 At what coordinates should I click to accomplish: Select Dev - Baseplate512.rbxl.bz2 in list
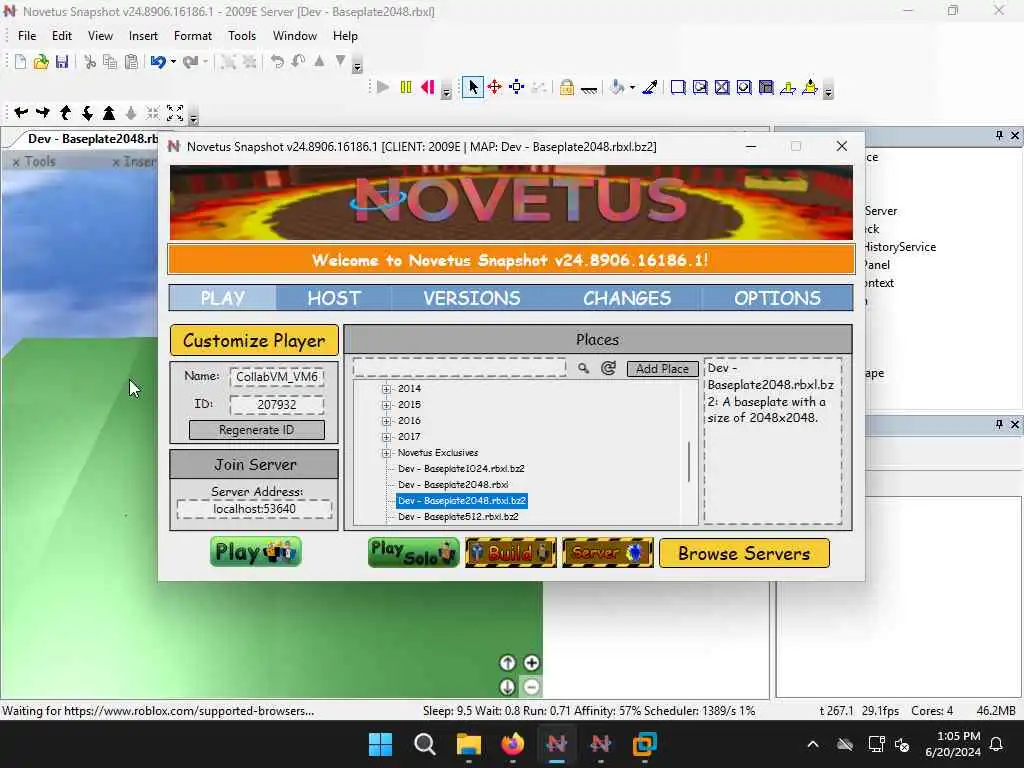click(x=458, y=517)
